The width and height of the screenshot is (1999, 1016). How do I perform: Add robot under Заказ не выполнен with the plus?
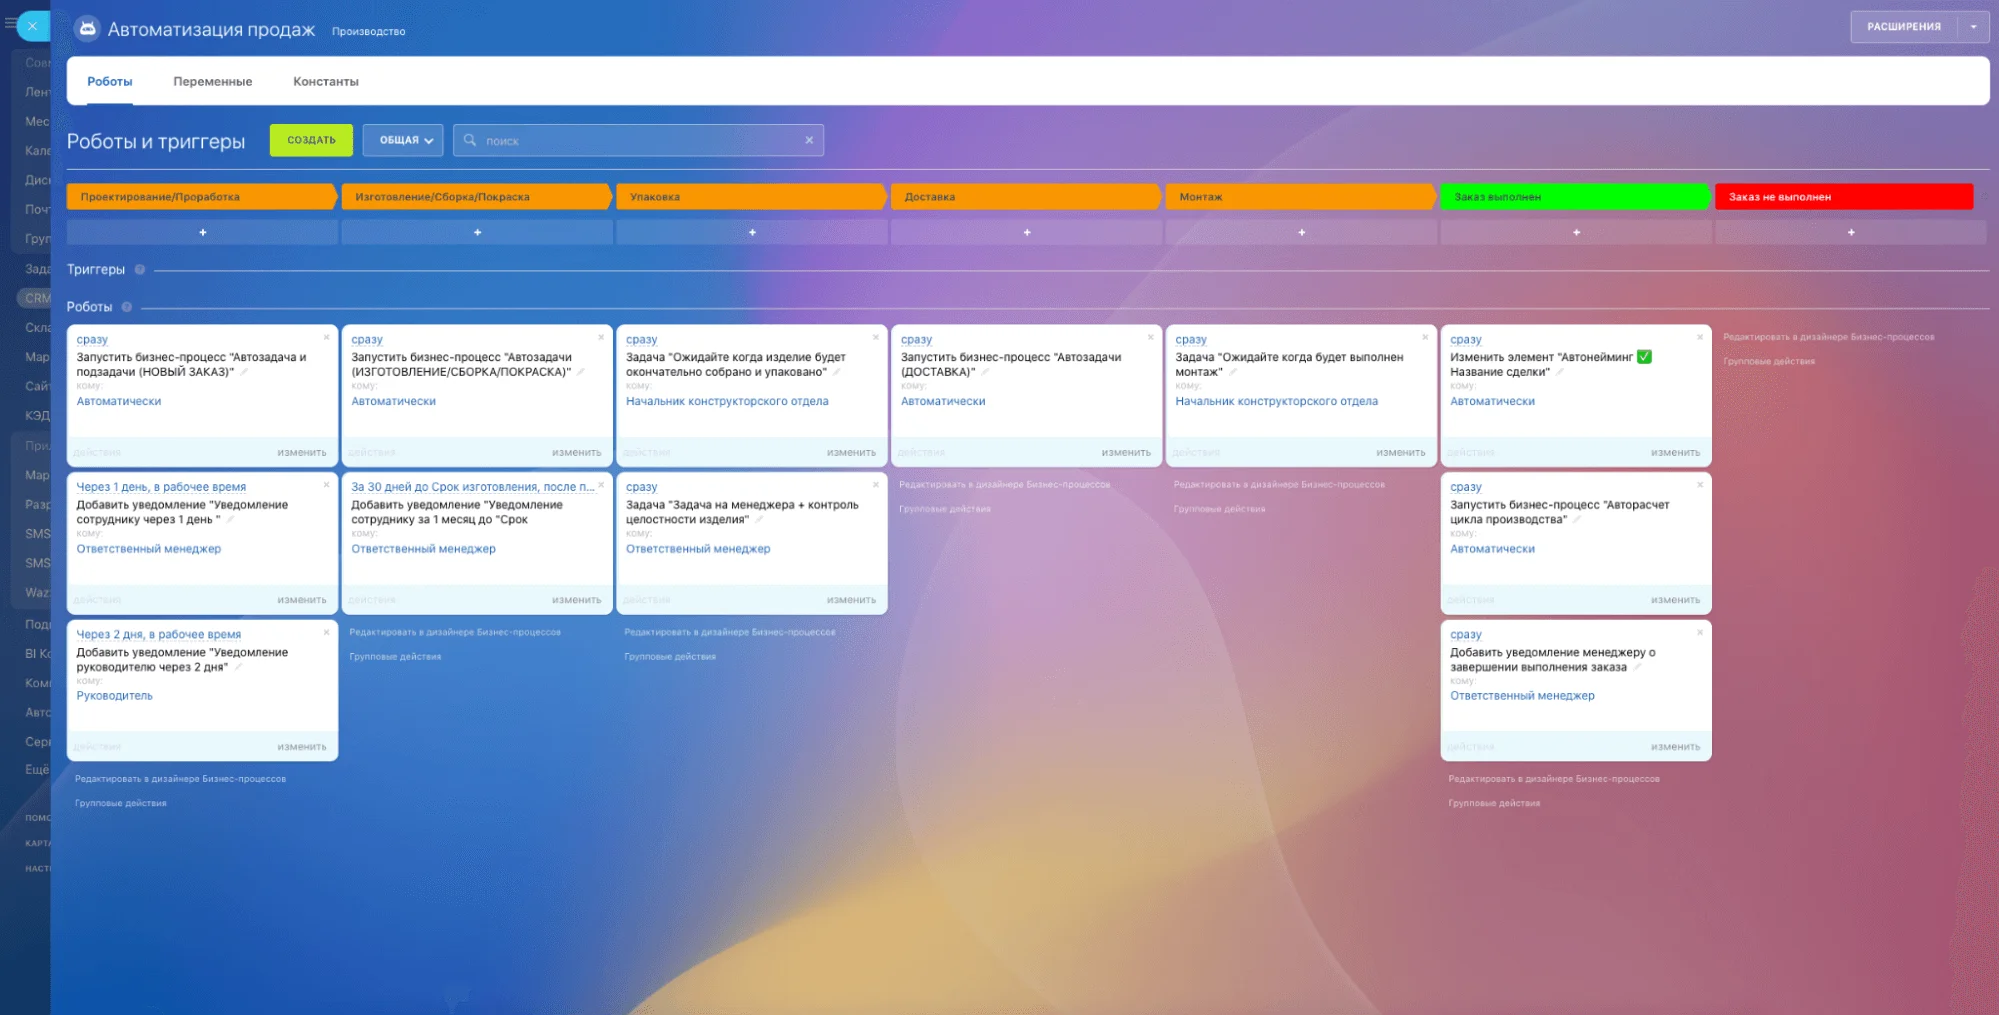pyautogui.click(x=1851, y=232)
